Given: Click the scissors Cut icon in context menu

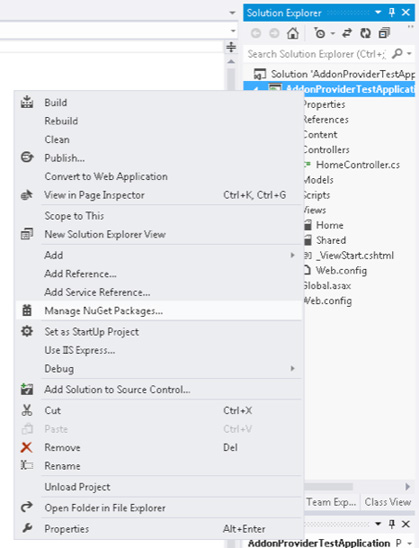Looking at the screenshot, I should click(x=27, y=410).
